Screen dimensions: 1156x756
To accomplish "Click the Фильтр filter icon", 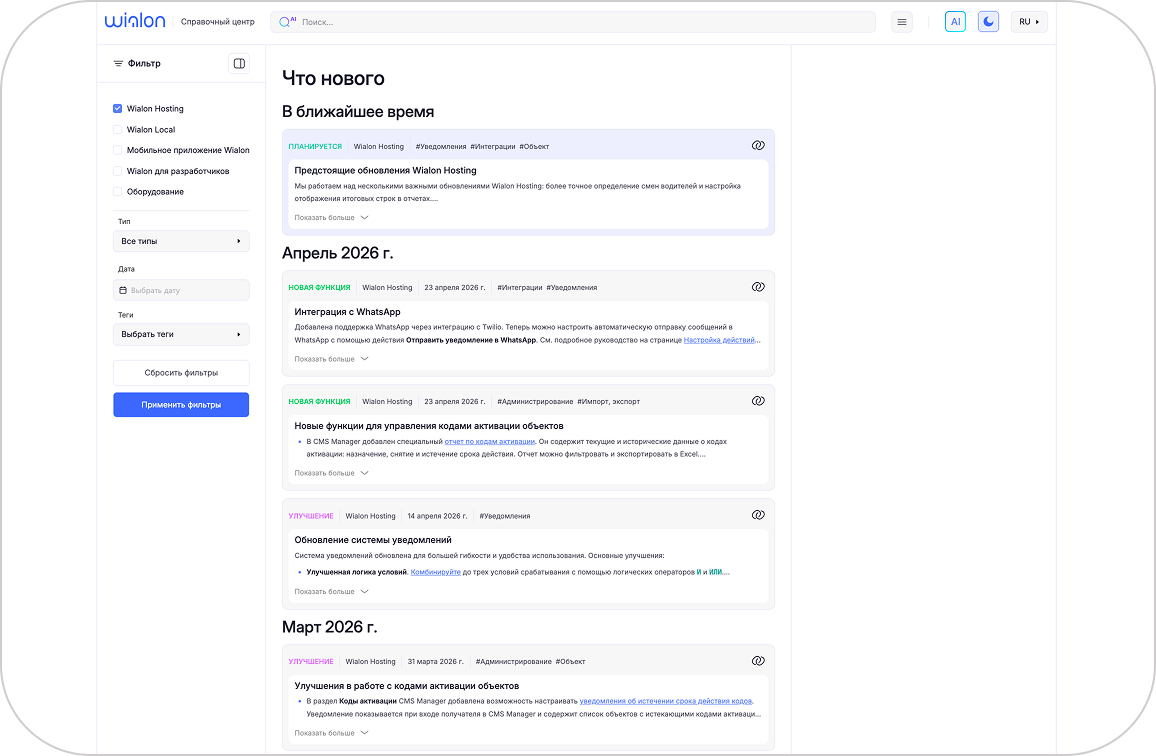I will pyautogui.click(x=118, y=63).
